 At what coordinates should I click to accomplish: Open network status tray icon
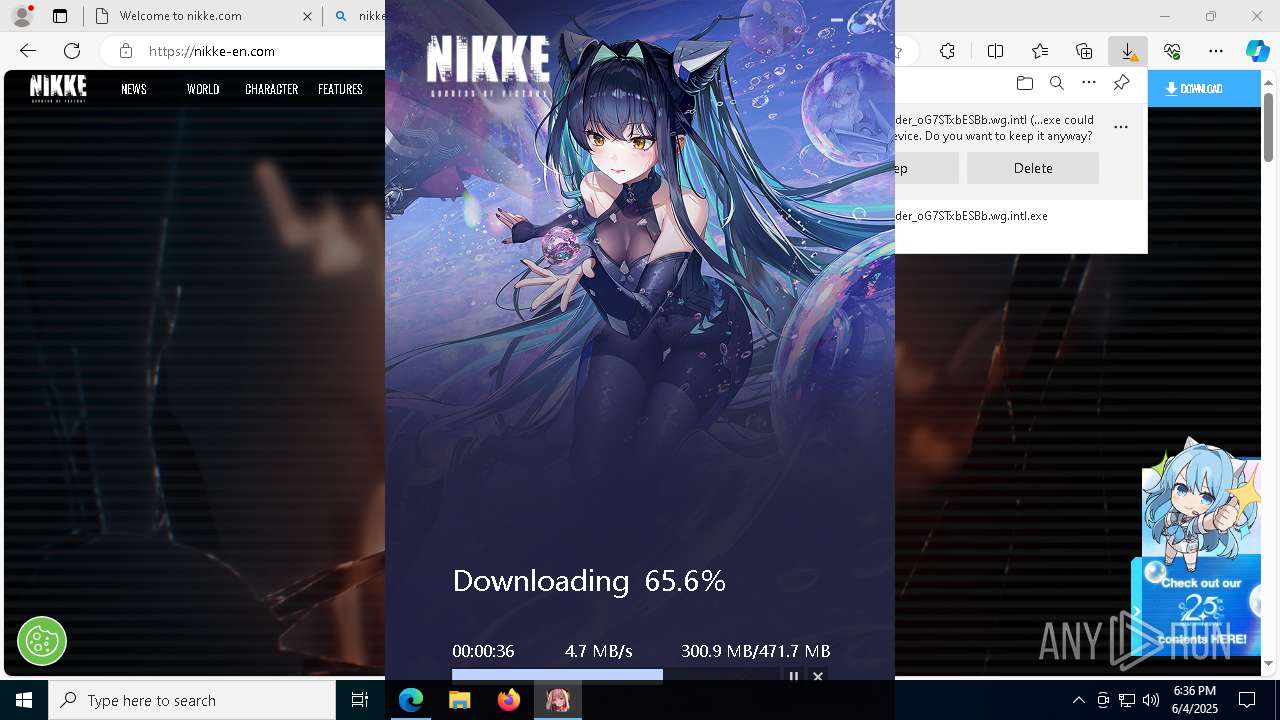(1127, 700)
